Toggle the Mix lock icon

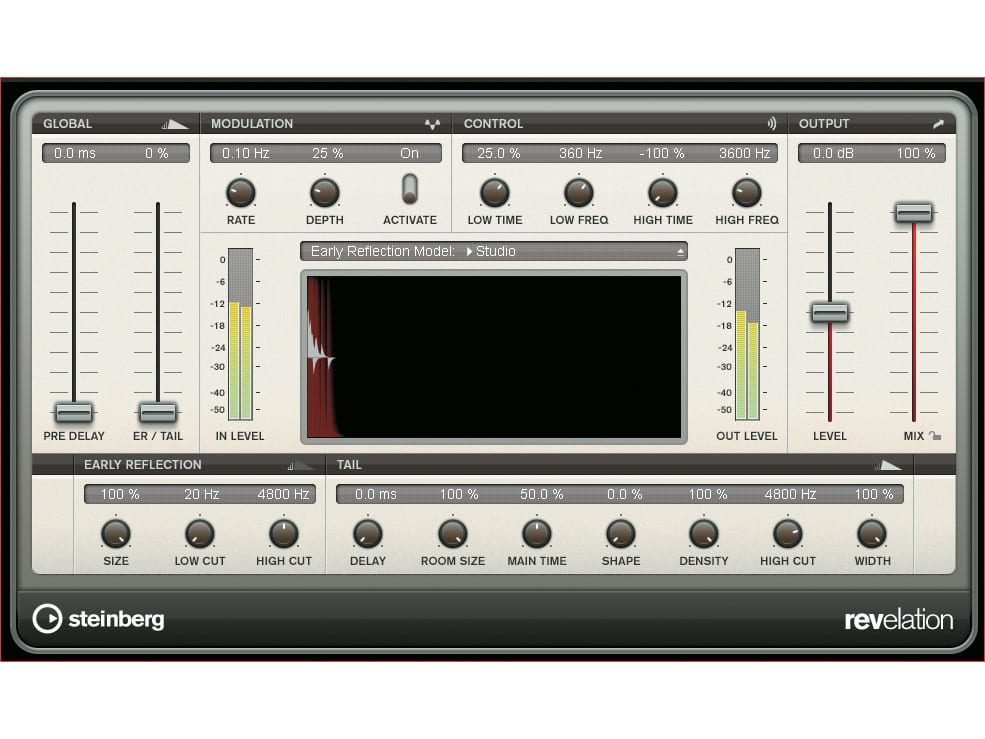[x=935, y=435]
